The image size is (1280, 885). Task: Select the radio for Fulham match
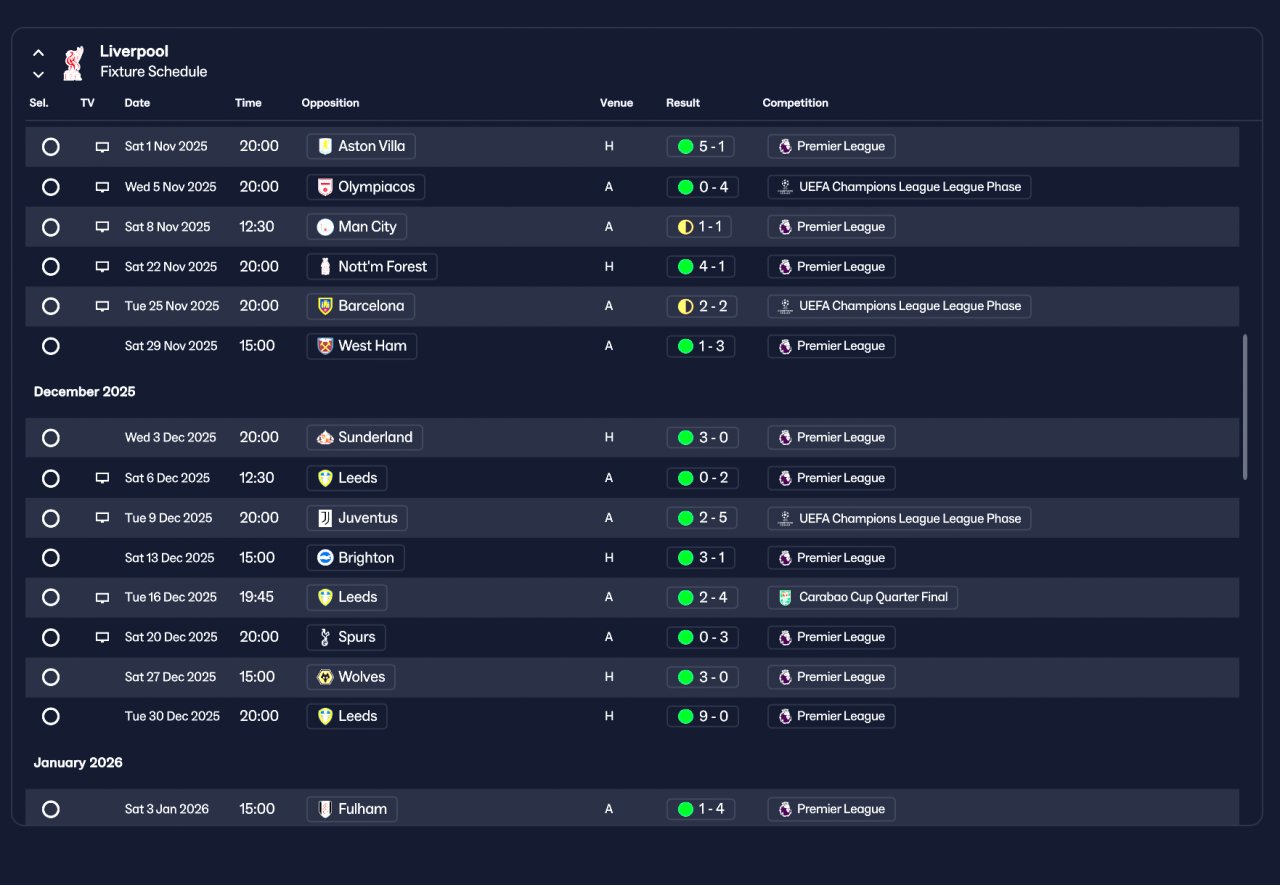pos(51,809)
